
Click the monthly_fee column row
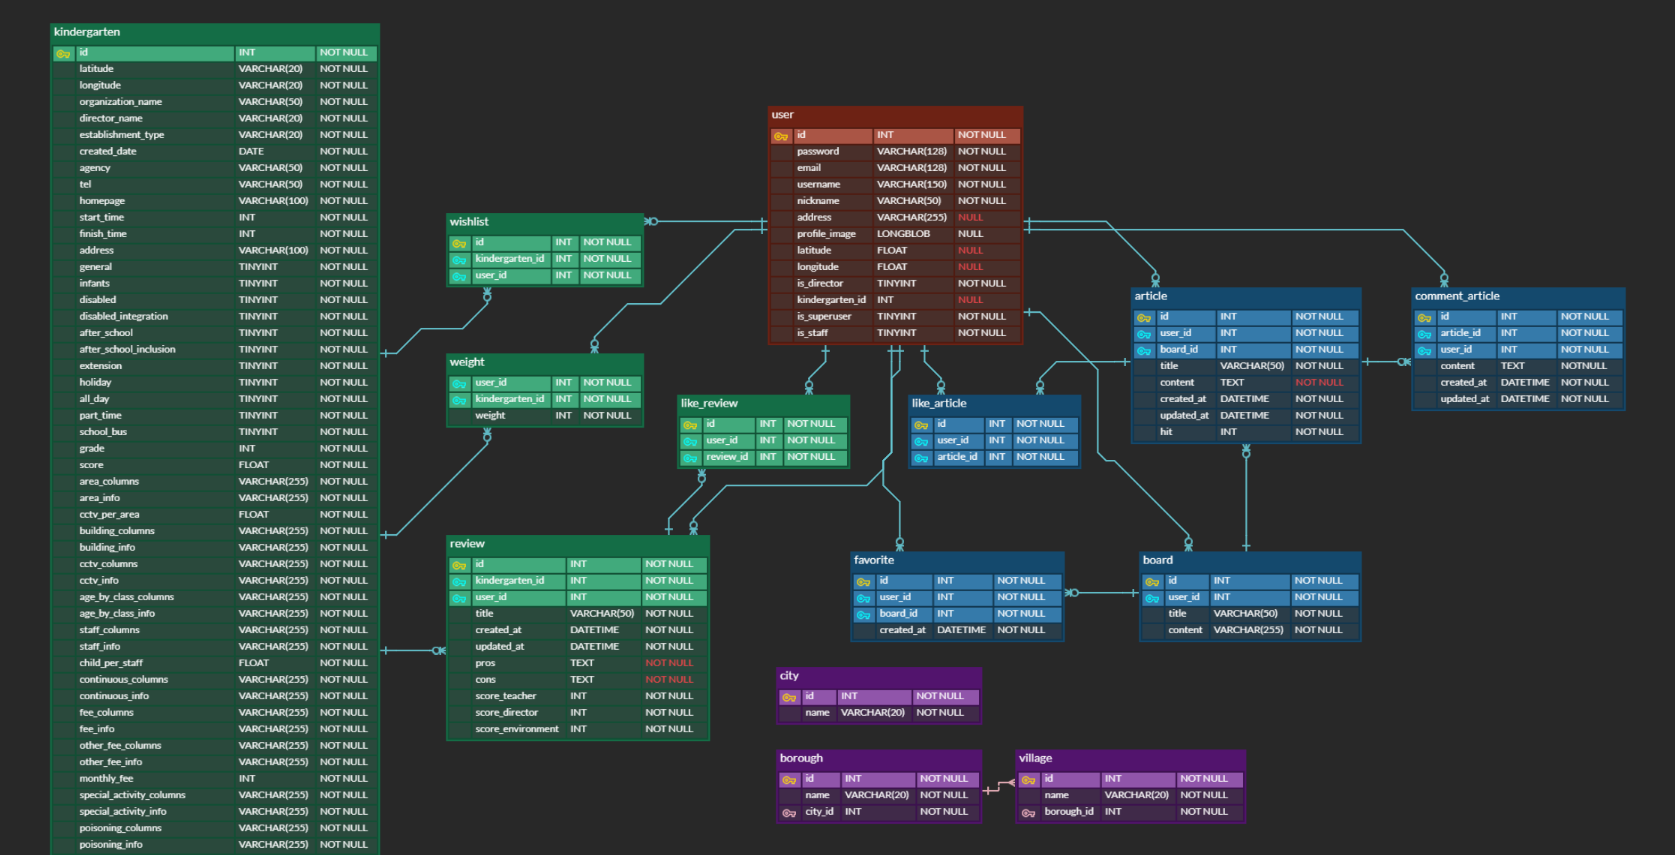[x=215, y=779]
